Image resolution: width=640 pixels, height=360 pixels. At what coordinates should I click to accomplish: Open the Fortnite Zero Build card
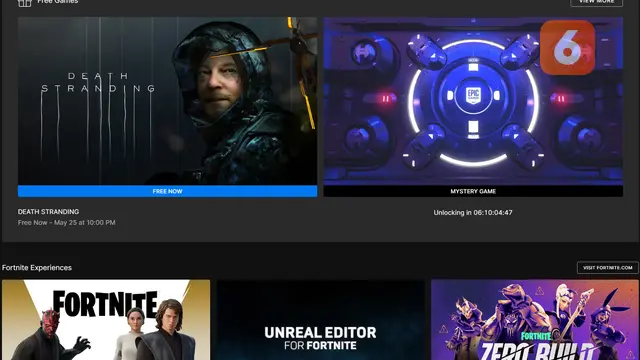[535, 320]
